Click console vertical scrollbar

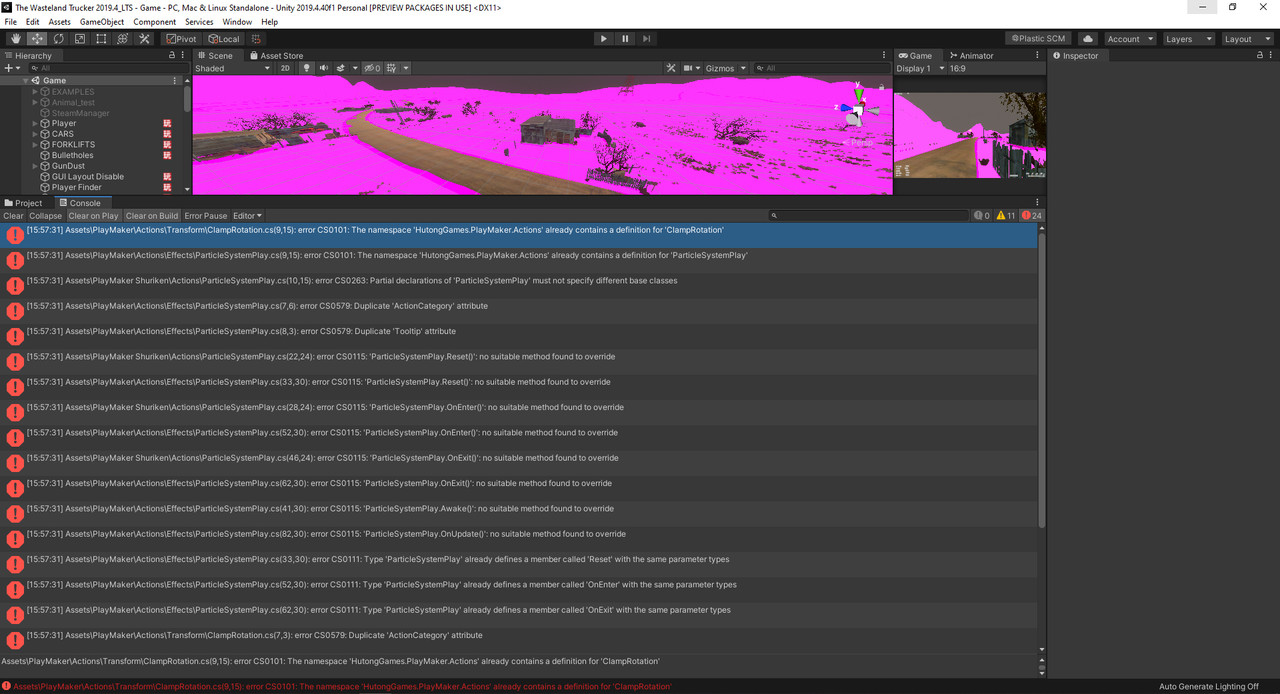(x=1042, y=380)
